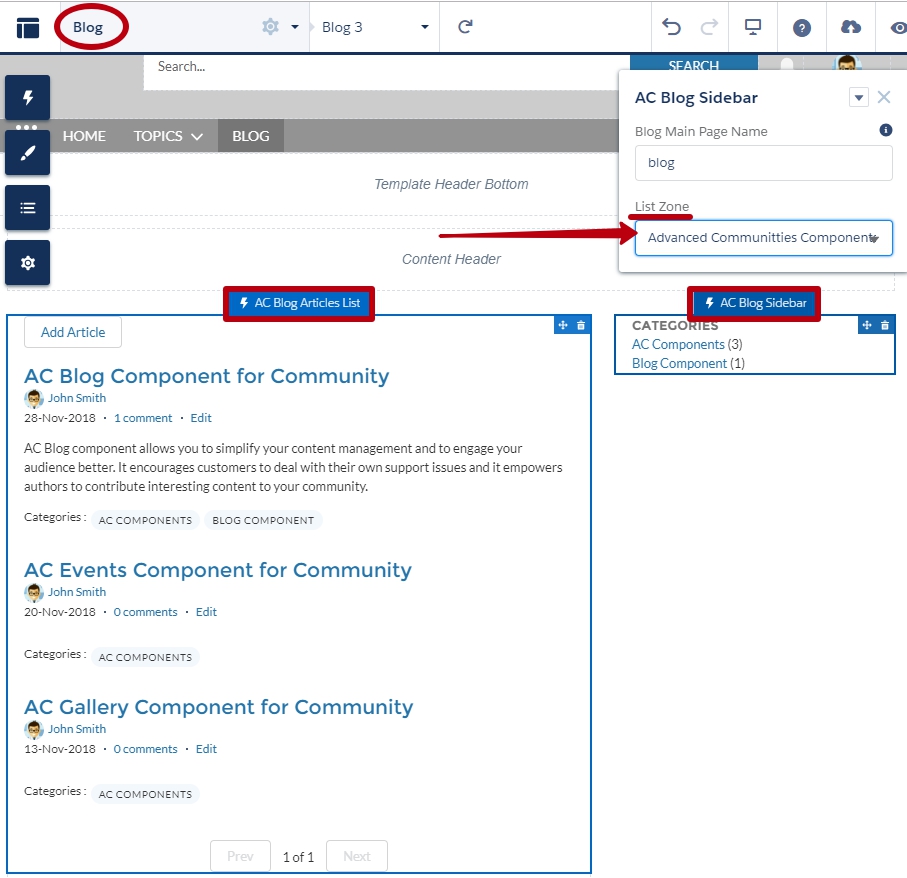Redo the last change
Image resolution: width=907 pixels, height=878 pixels.
pos(709,27)
